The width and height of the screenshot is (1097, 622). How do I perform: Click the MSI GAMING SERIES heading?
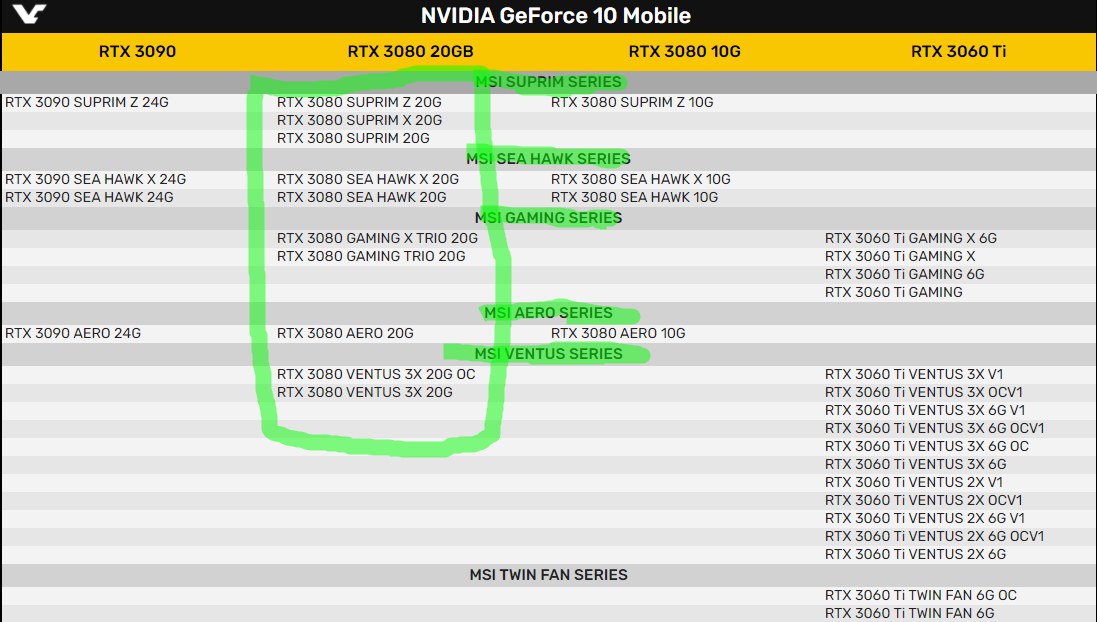click(548, 218)
